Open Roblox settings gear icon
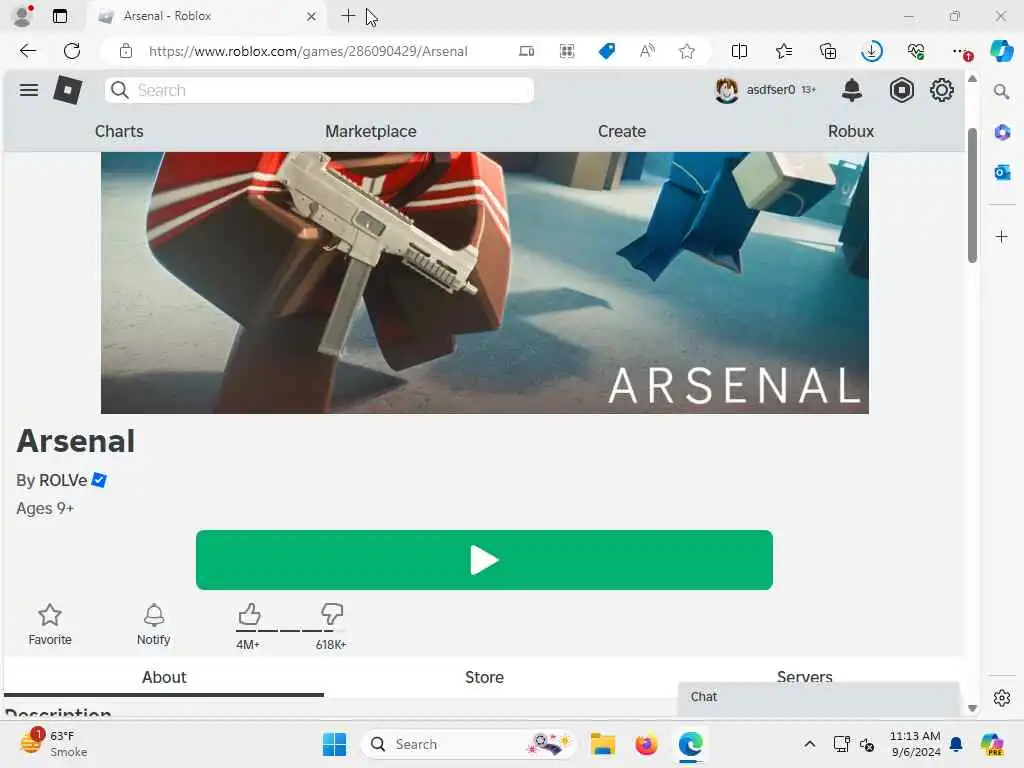Viewport: 1024px width, 768px height. (942, 90)
